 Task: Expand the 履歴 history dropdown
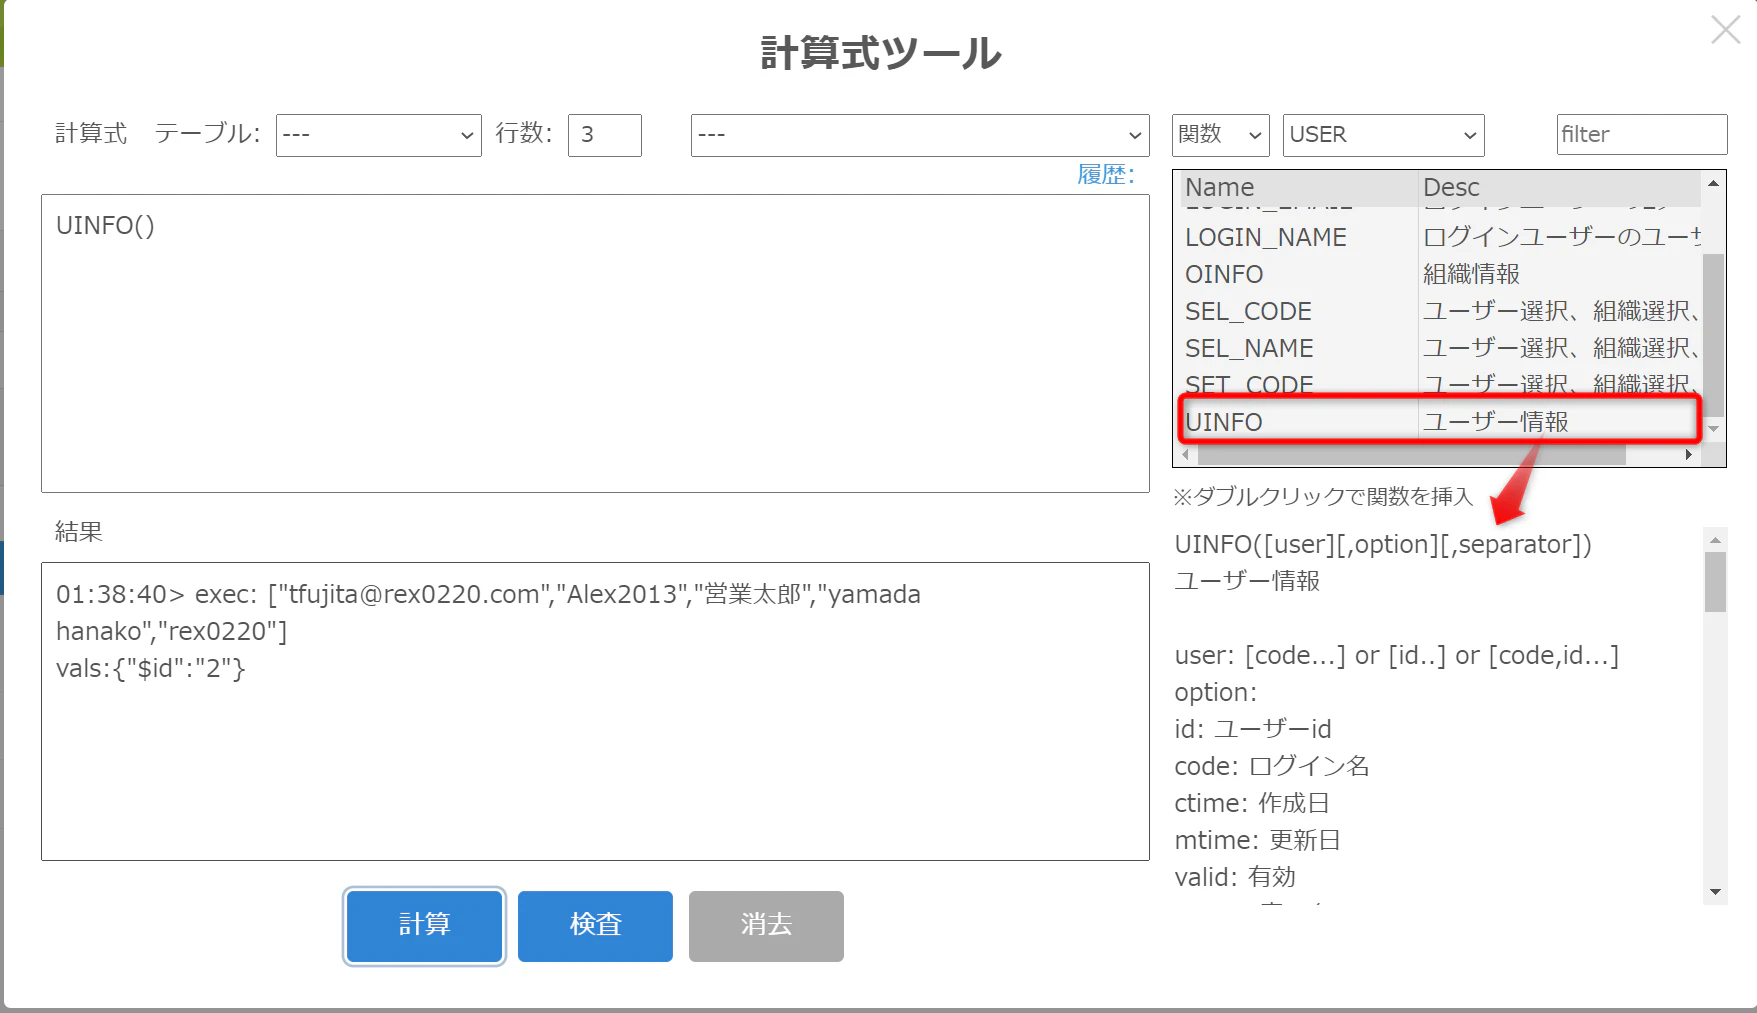tap(920, 135)
